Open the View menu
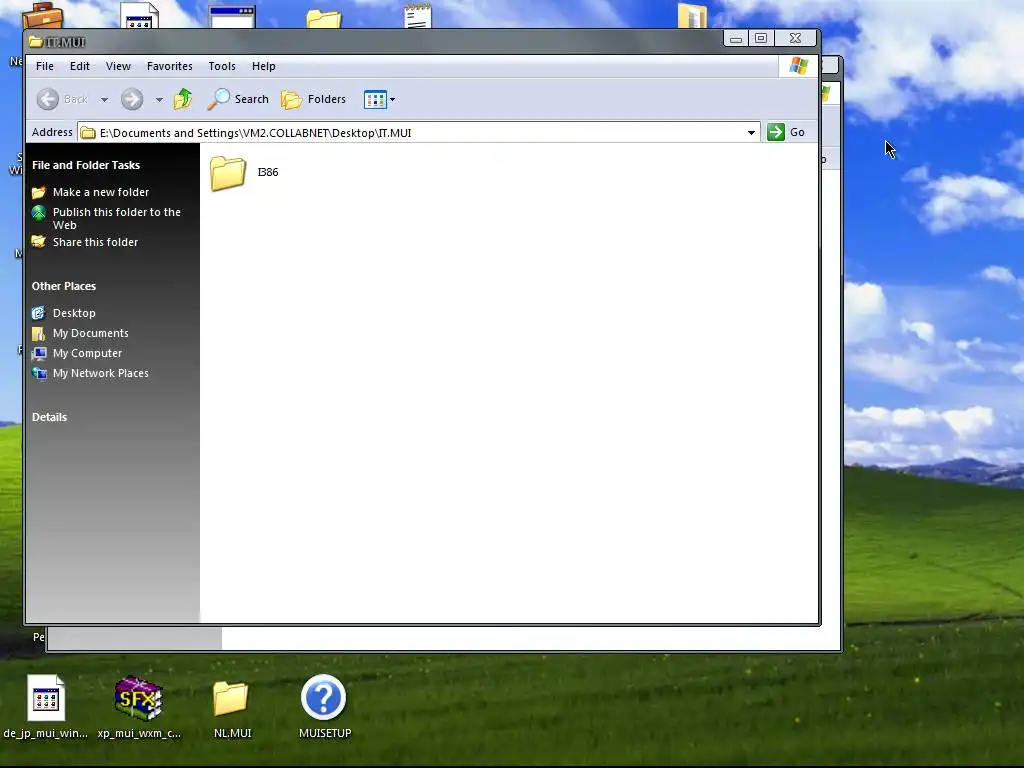Screen dimensions: 1024x768 coord(118,66)
